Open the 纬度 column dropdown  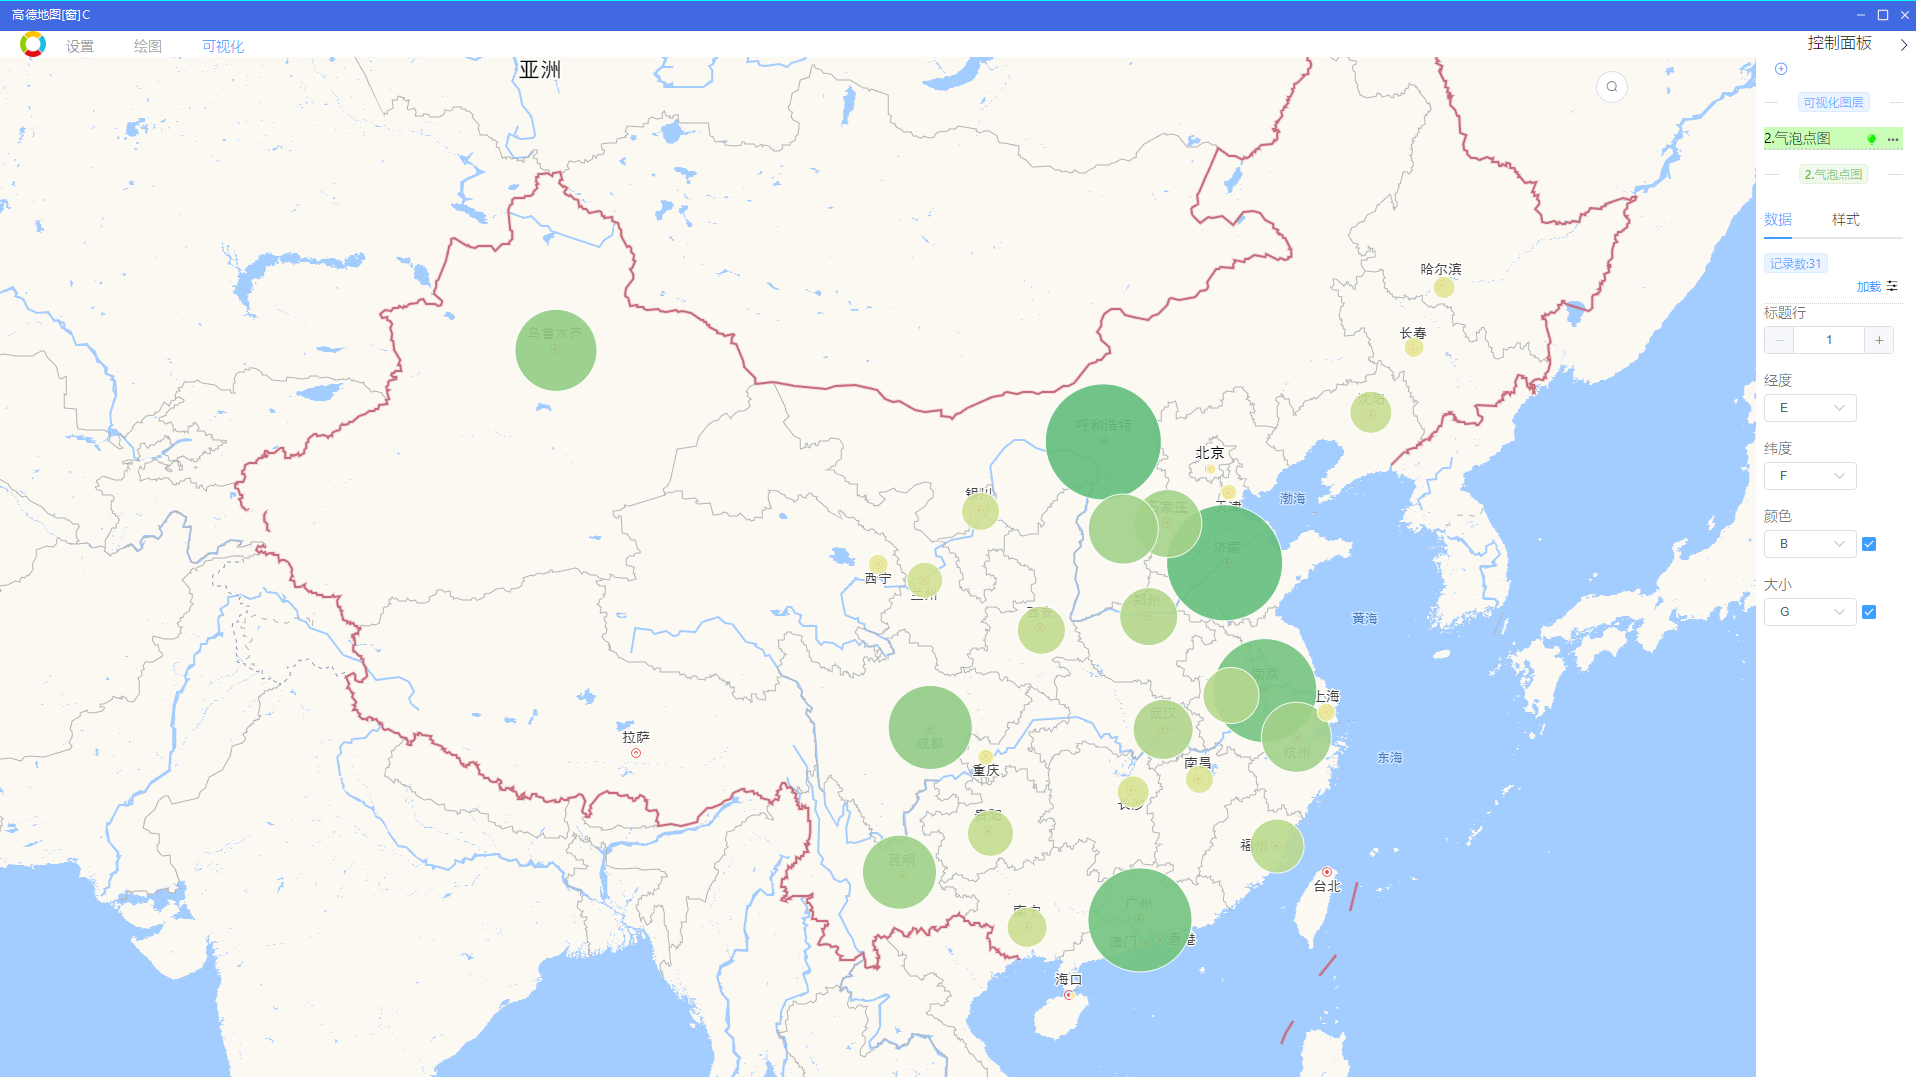pyautogui.click(x=1810, y=476)
